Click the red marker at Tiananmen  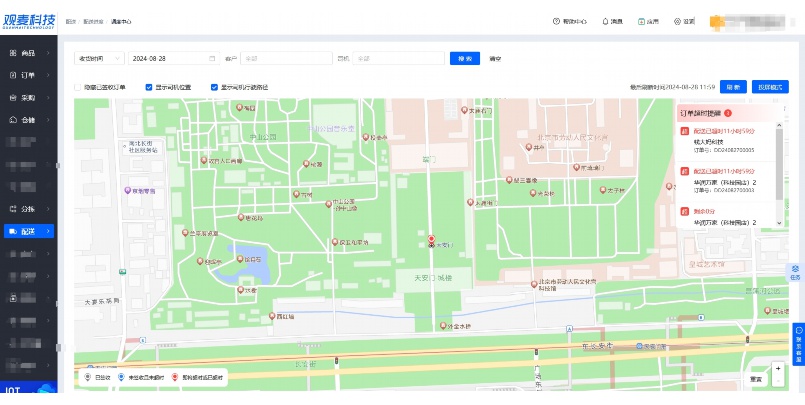point(431,240)
